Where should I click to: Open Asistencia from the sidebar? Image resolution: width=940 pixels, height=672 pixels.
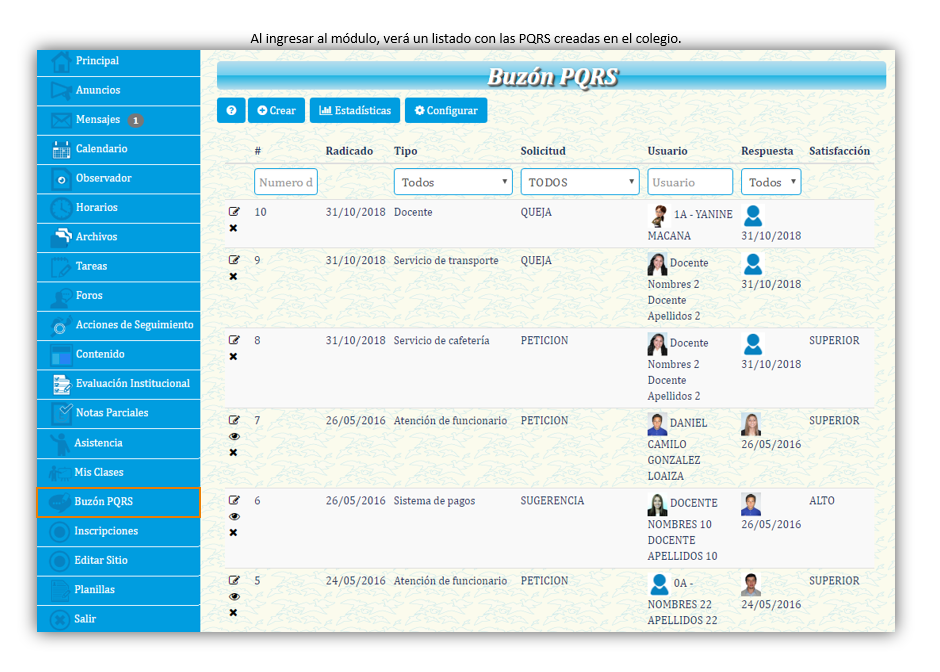pos(118,444)
